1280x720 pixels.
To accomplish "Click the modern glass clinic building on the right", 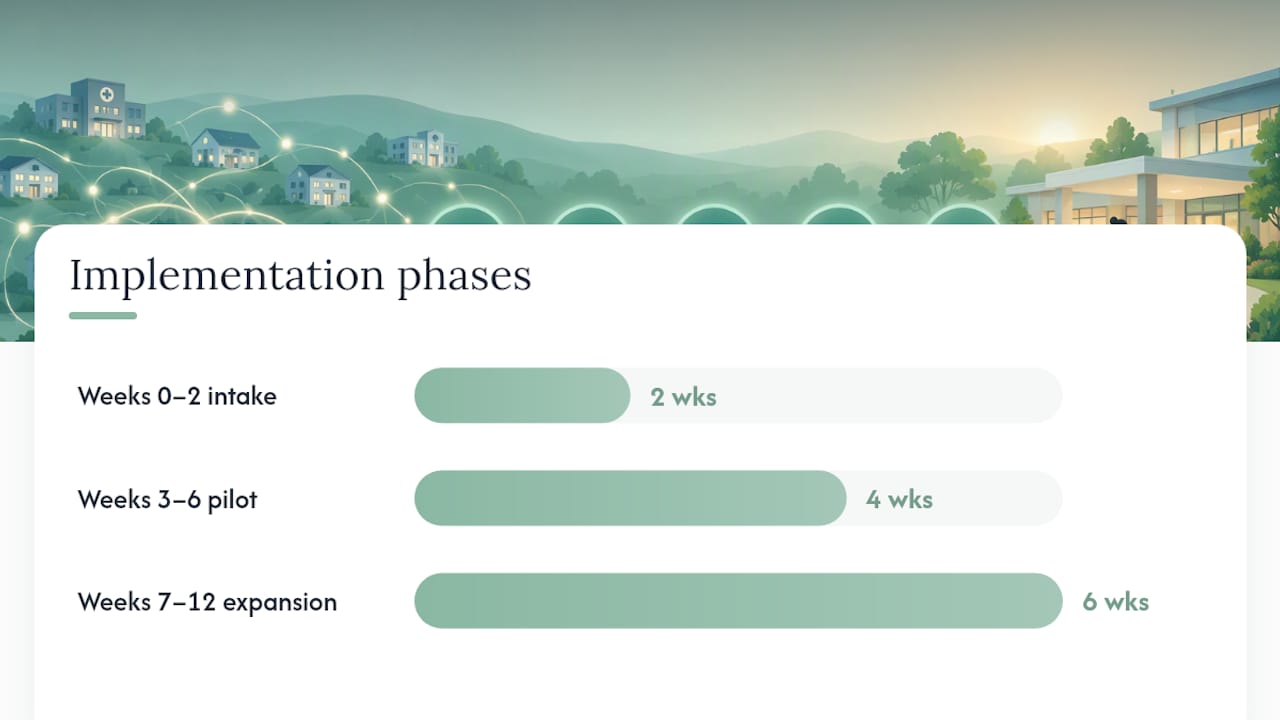I will click(x=1145, y=150).
